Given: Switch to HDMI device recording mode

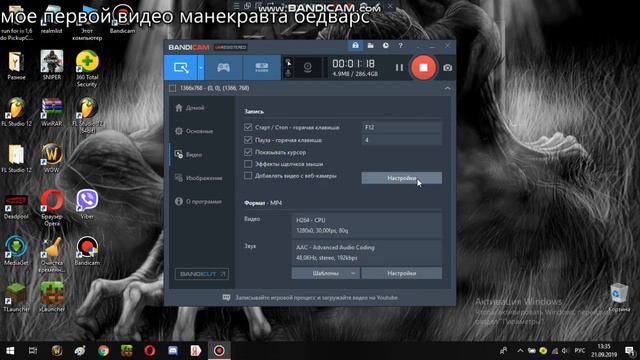Looking at the screenshot, I should click(262, 67).
